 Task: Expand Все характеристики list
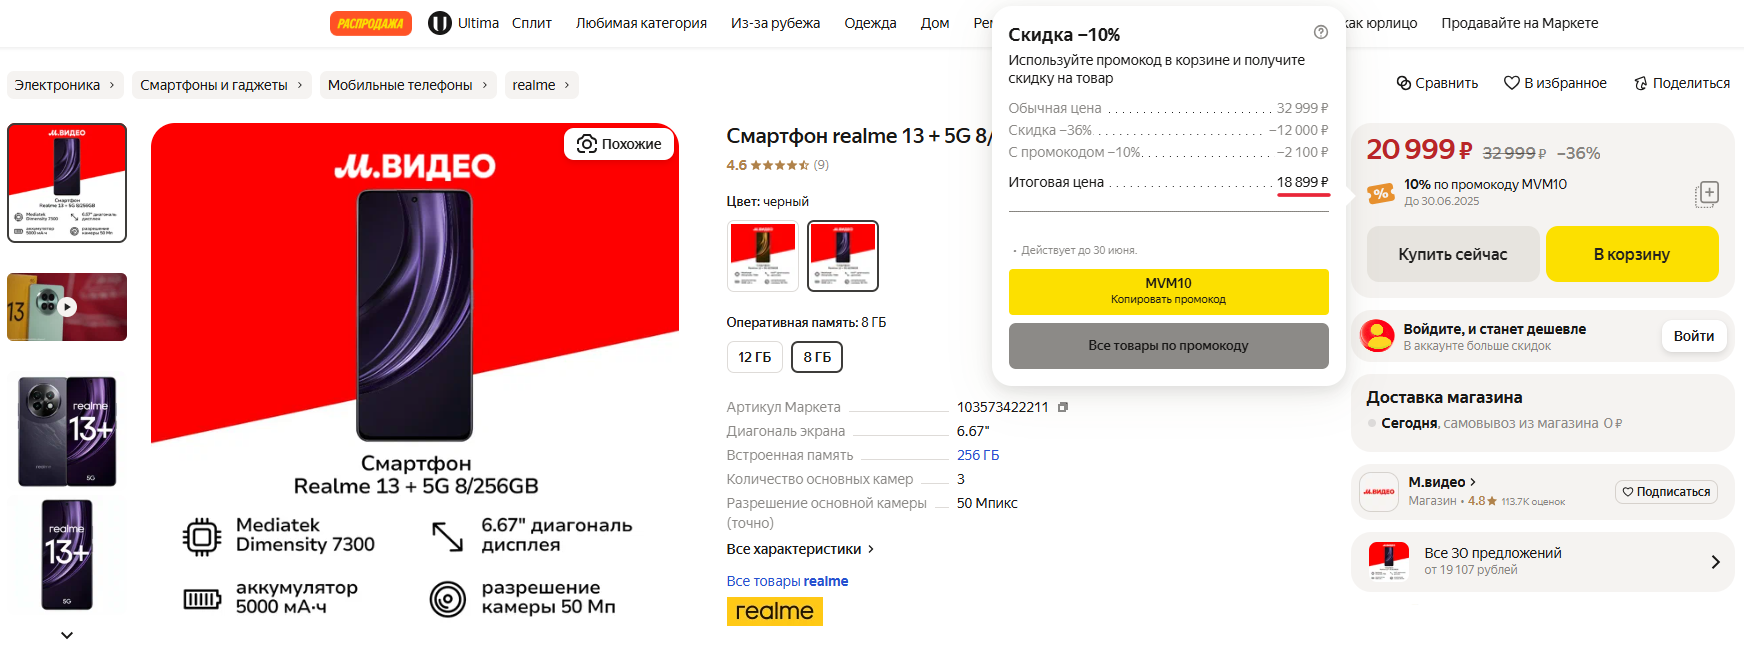[x=800, y=549]
